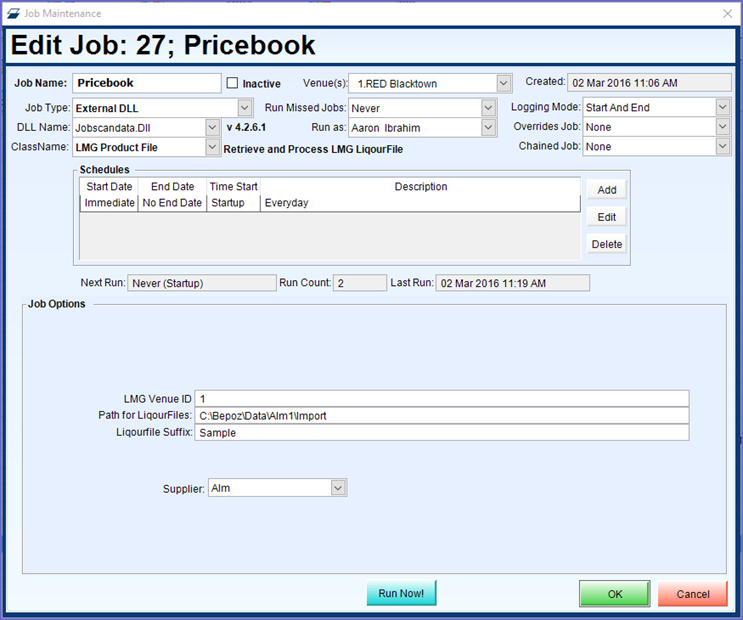The image size is (743, 620).
Task: Click the Edit schedule button
Action: click(x=606, y=217)
